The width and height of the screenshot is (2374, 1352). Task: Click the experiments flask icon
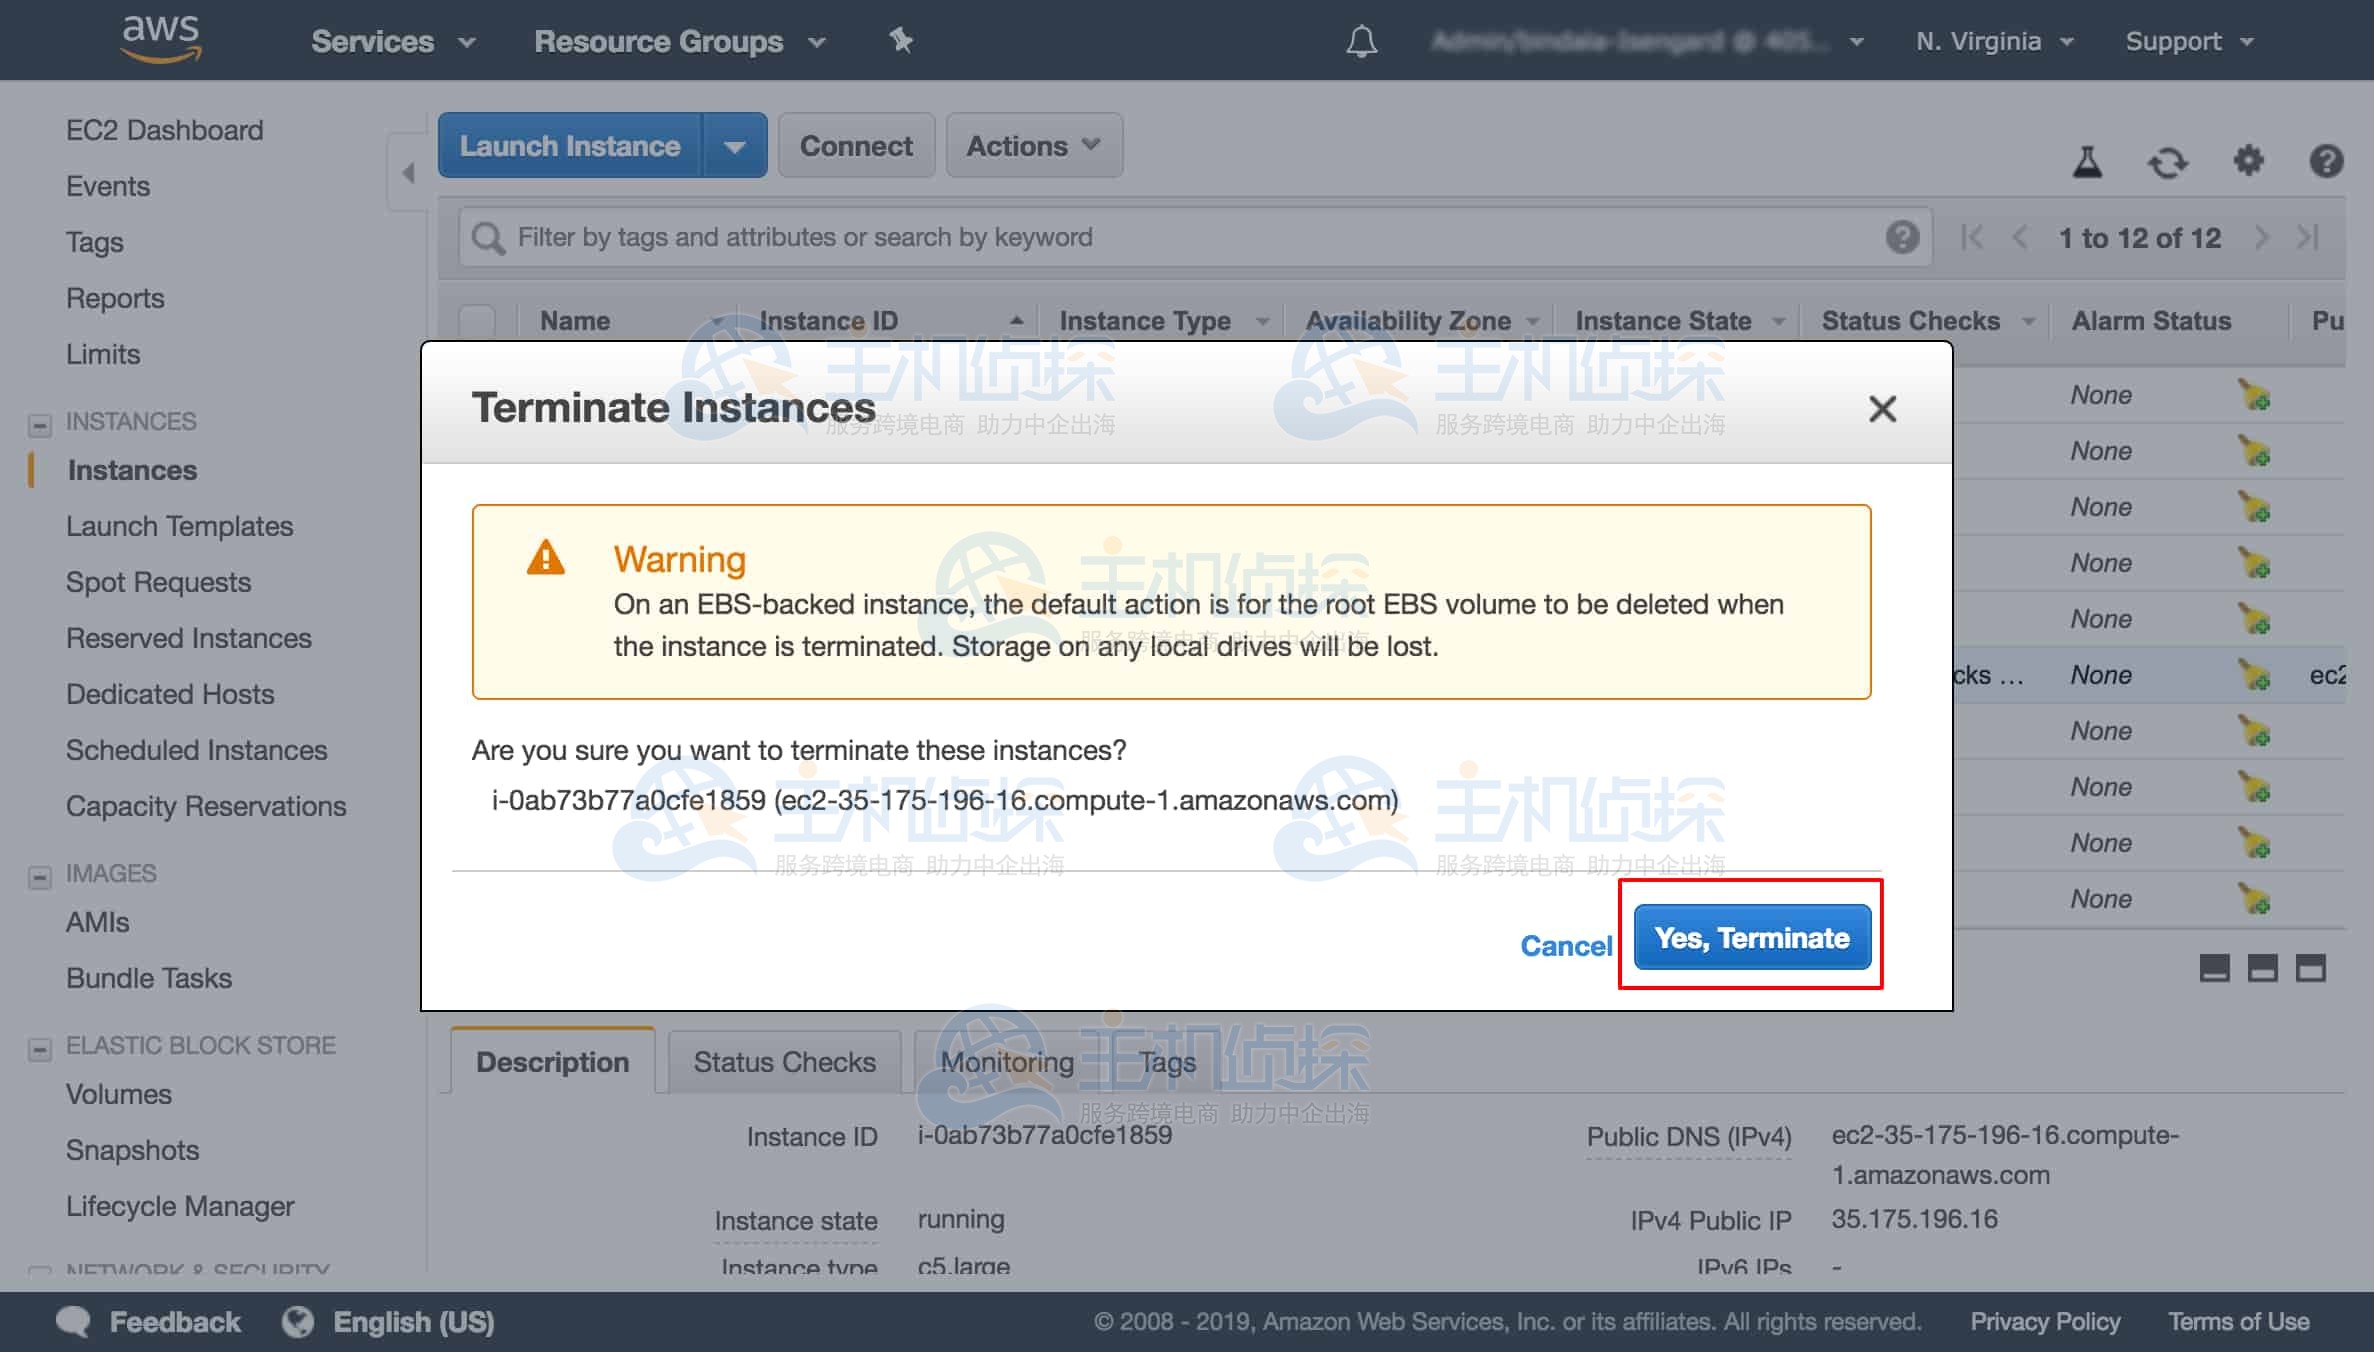click(x=2087, y=162)
